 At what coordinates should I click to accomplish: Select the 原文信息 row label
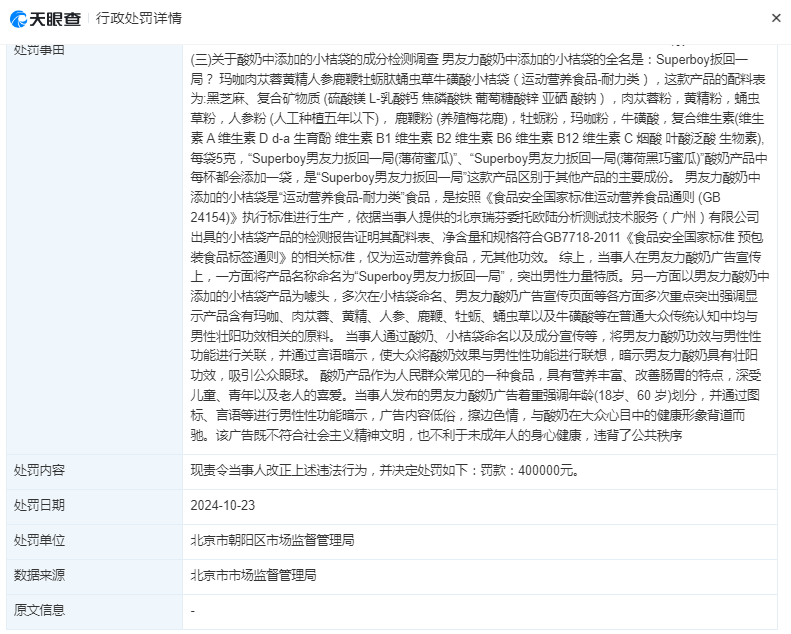[x=39, y=610]
